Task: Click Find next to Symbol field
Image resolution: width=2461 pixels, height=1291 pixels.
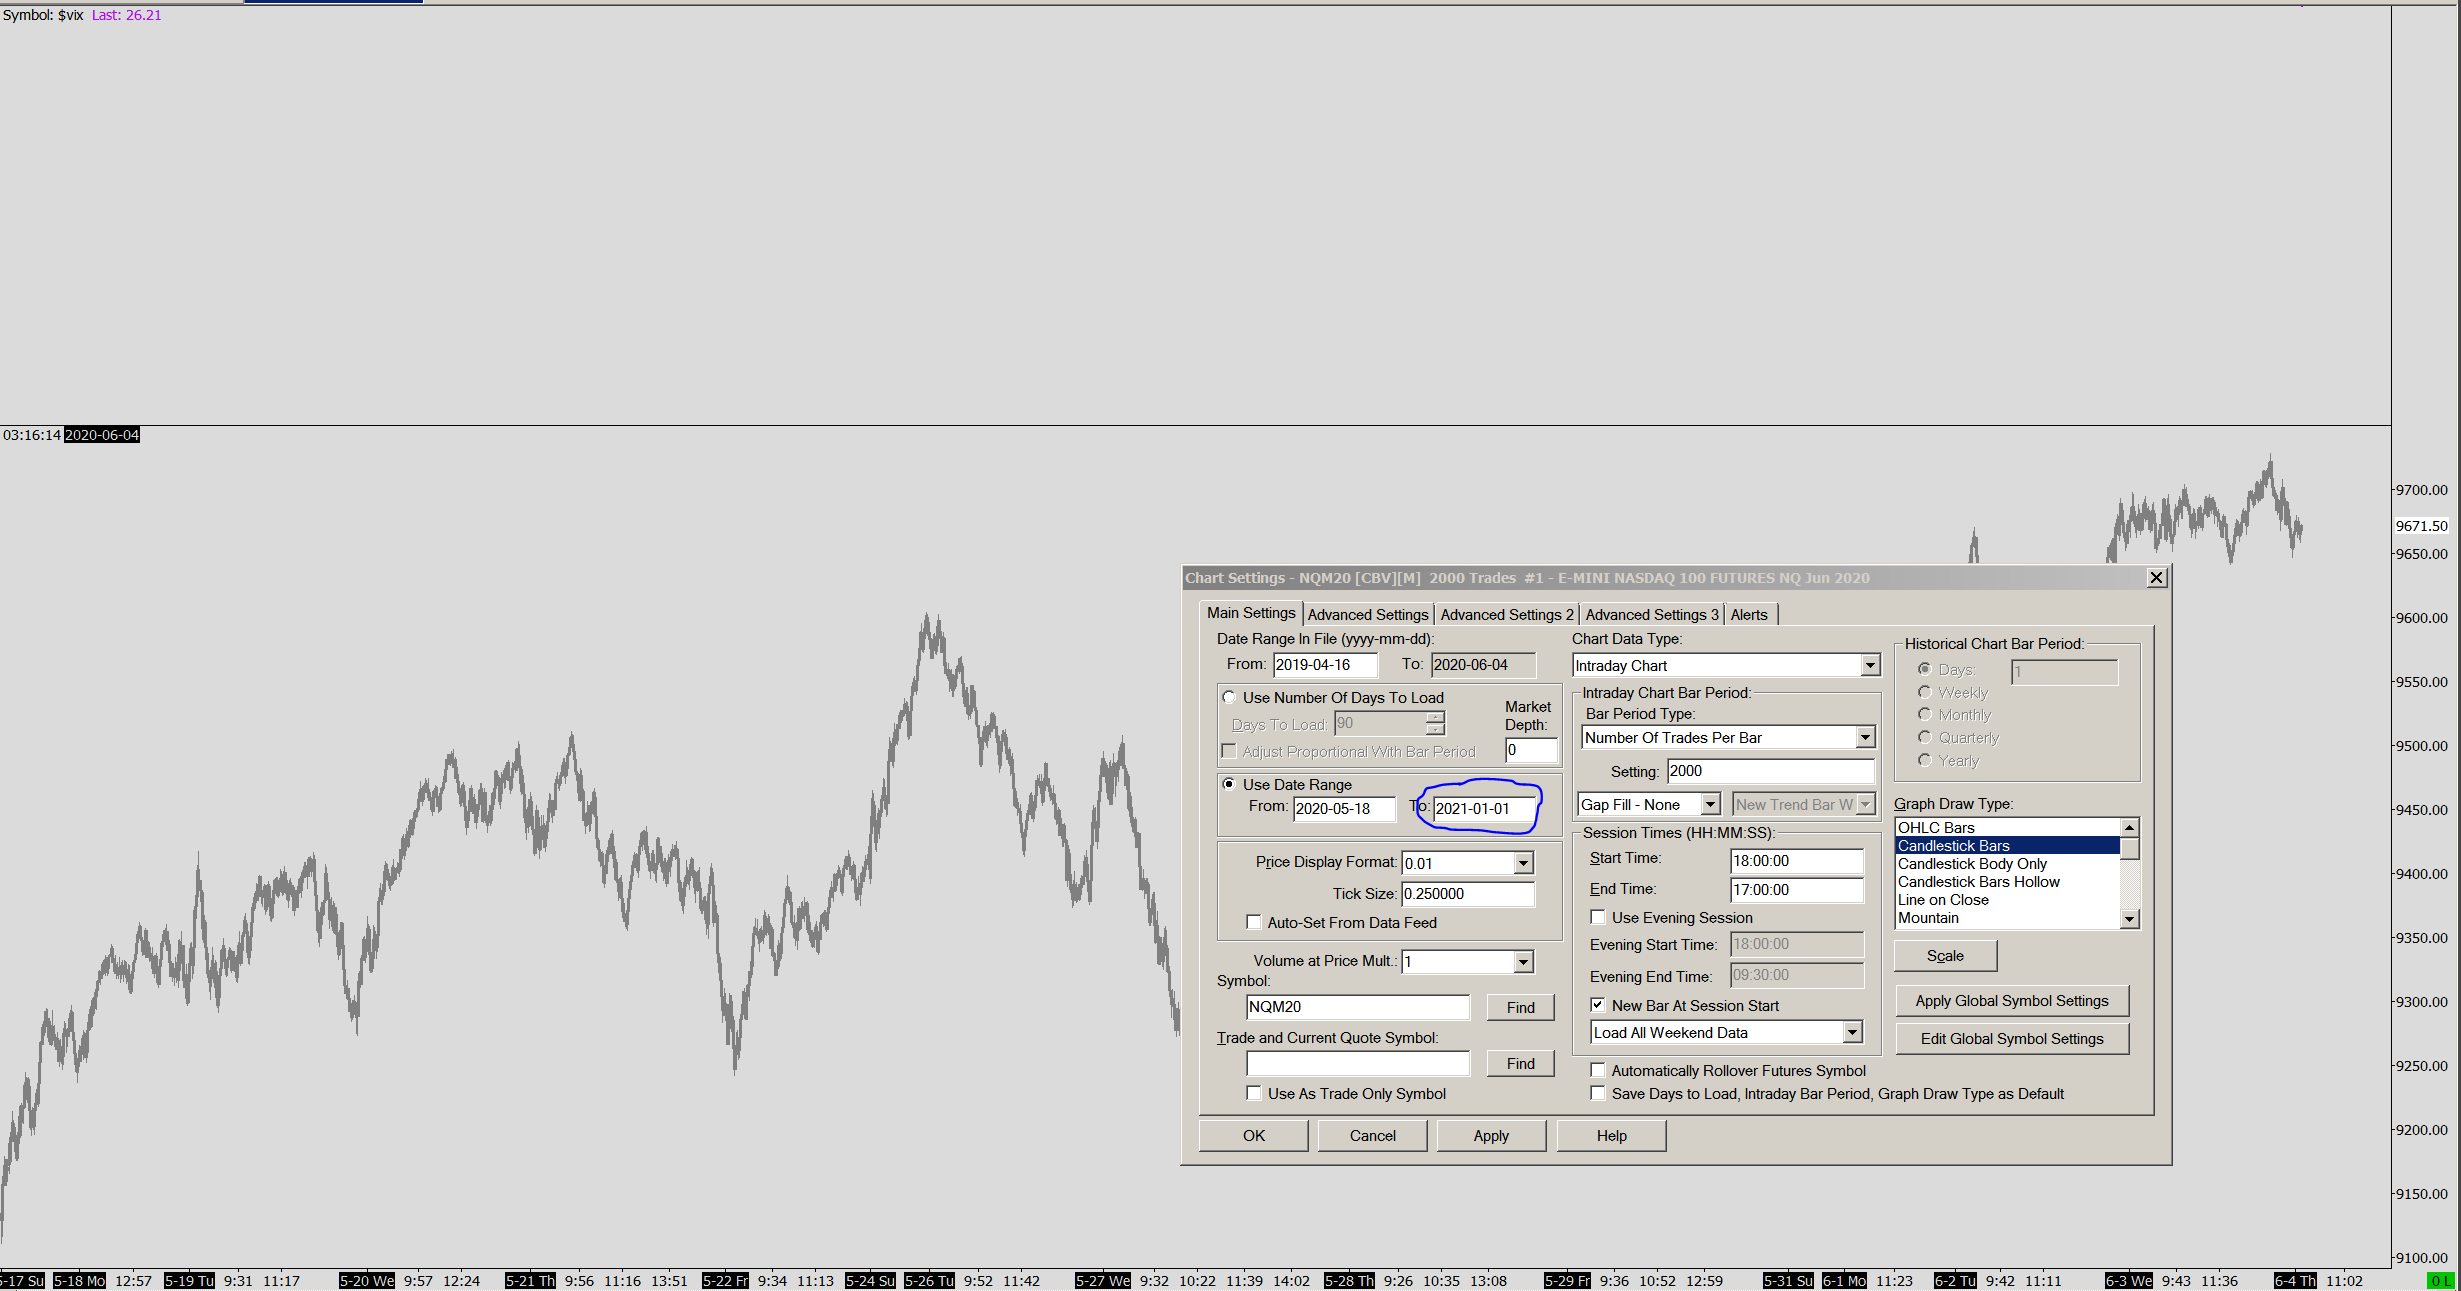Action: [x=1520, y=1008]
